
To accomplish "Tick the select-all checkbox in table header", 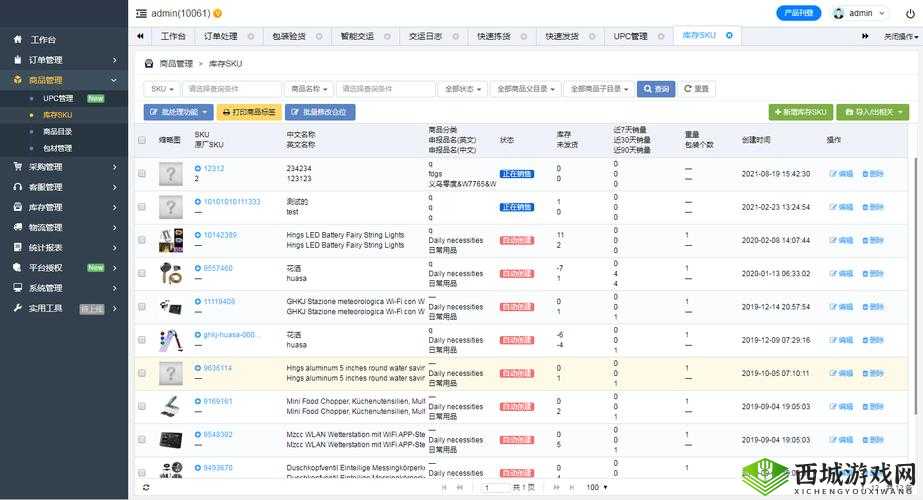I will click(x=142, y=140).
